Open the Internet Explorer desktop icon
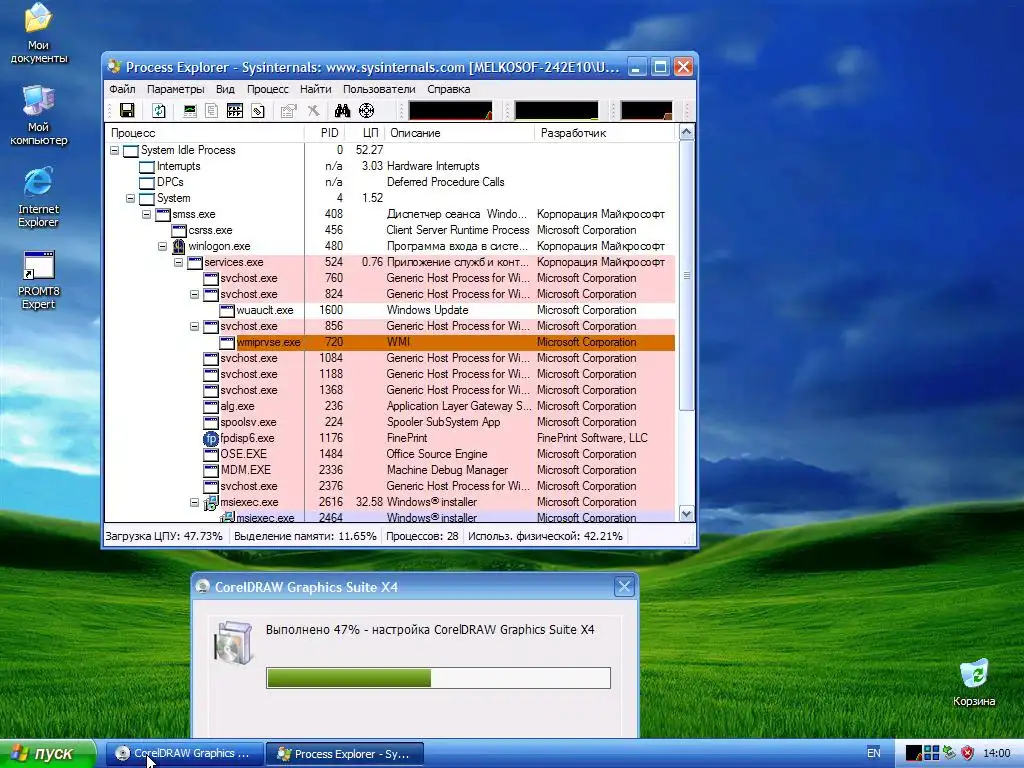 click(39, 197)
